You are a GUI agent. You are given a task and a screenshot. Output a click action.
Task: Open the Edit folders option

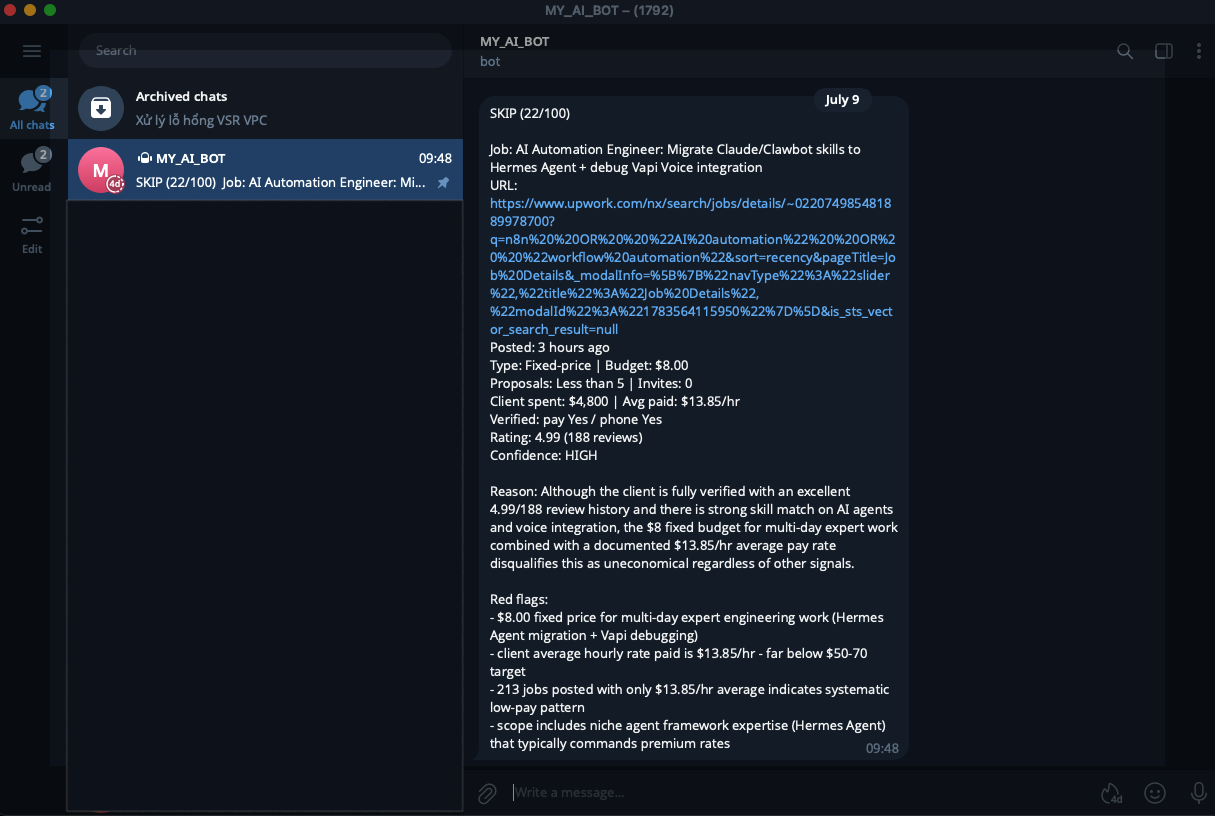pyautogui.click(x=32, y=235)
